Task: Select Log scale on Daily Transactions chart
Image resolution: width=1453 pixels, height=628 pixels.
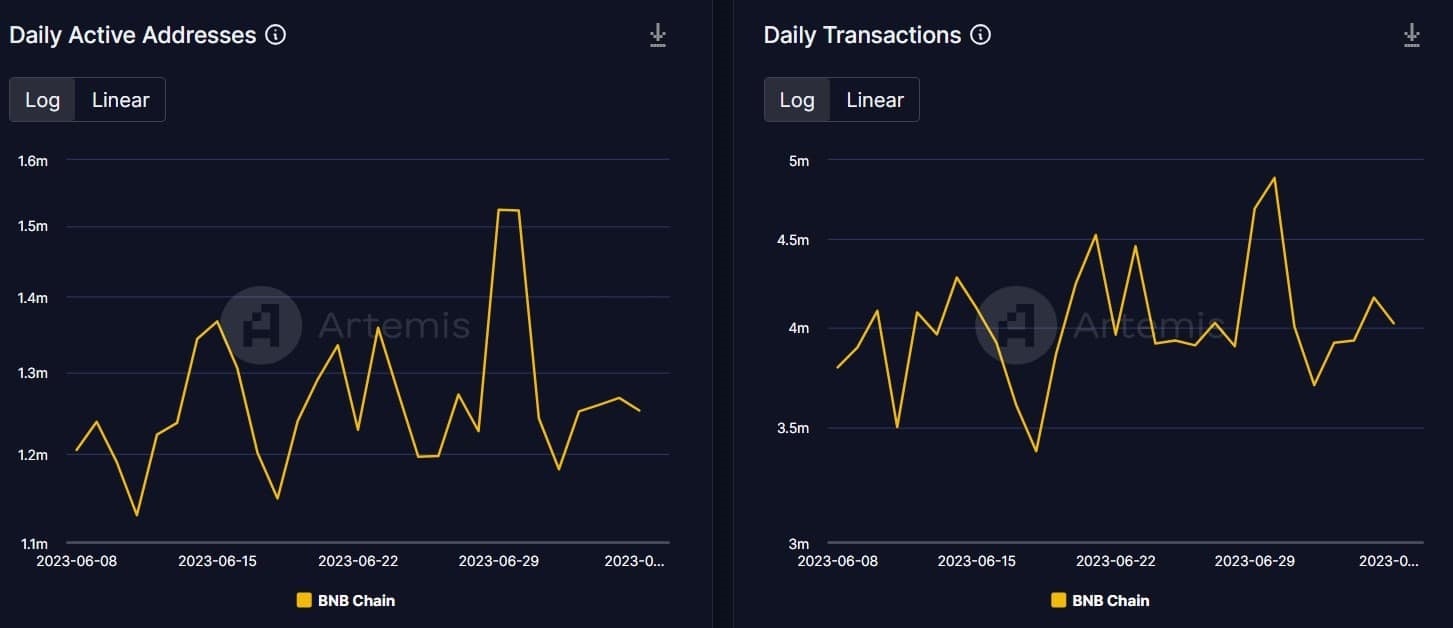Action: (797, 99)
